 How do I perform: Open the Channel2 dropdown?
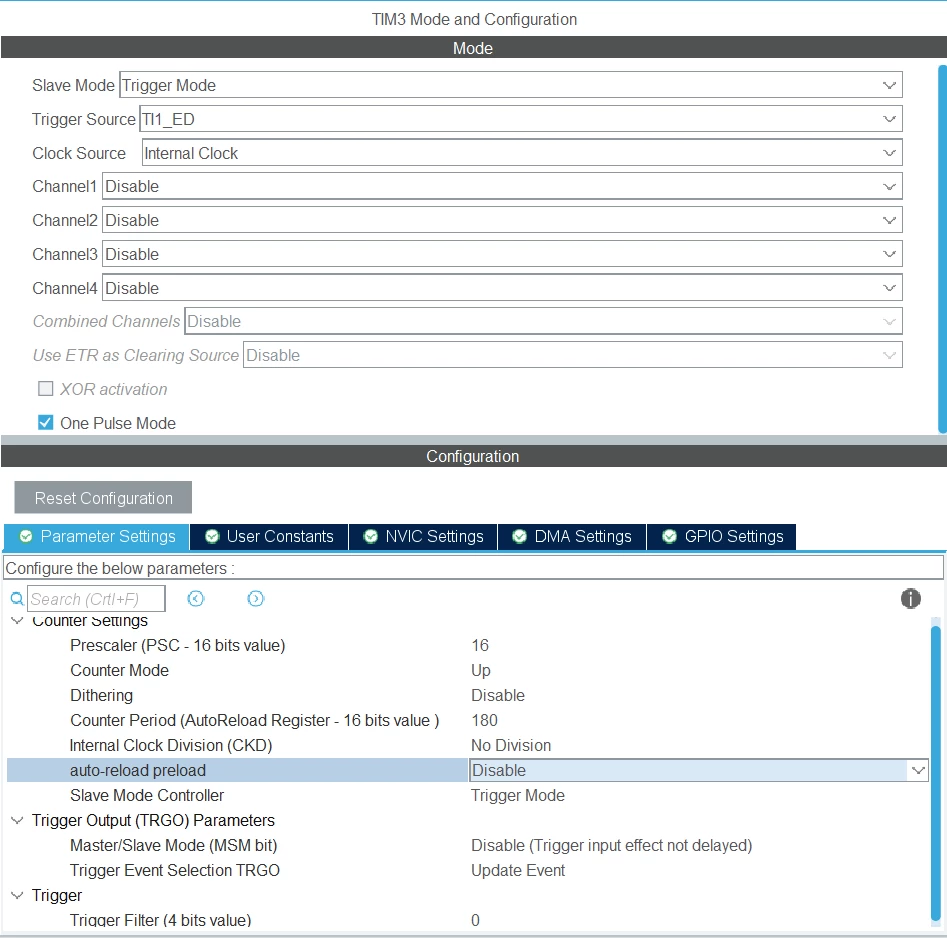coord(502,220)
